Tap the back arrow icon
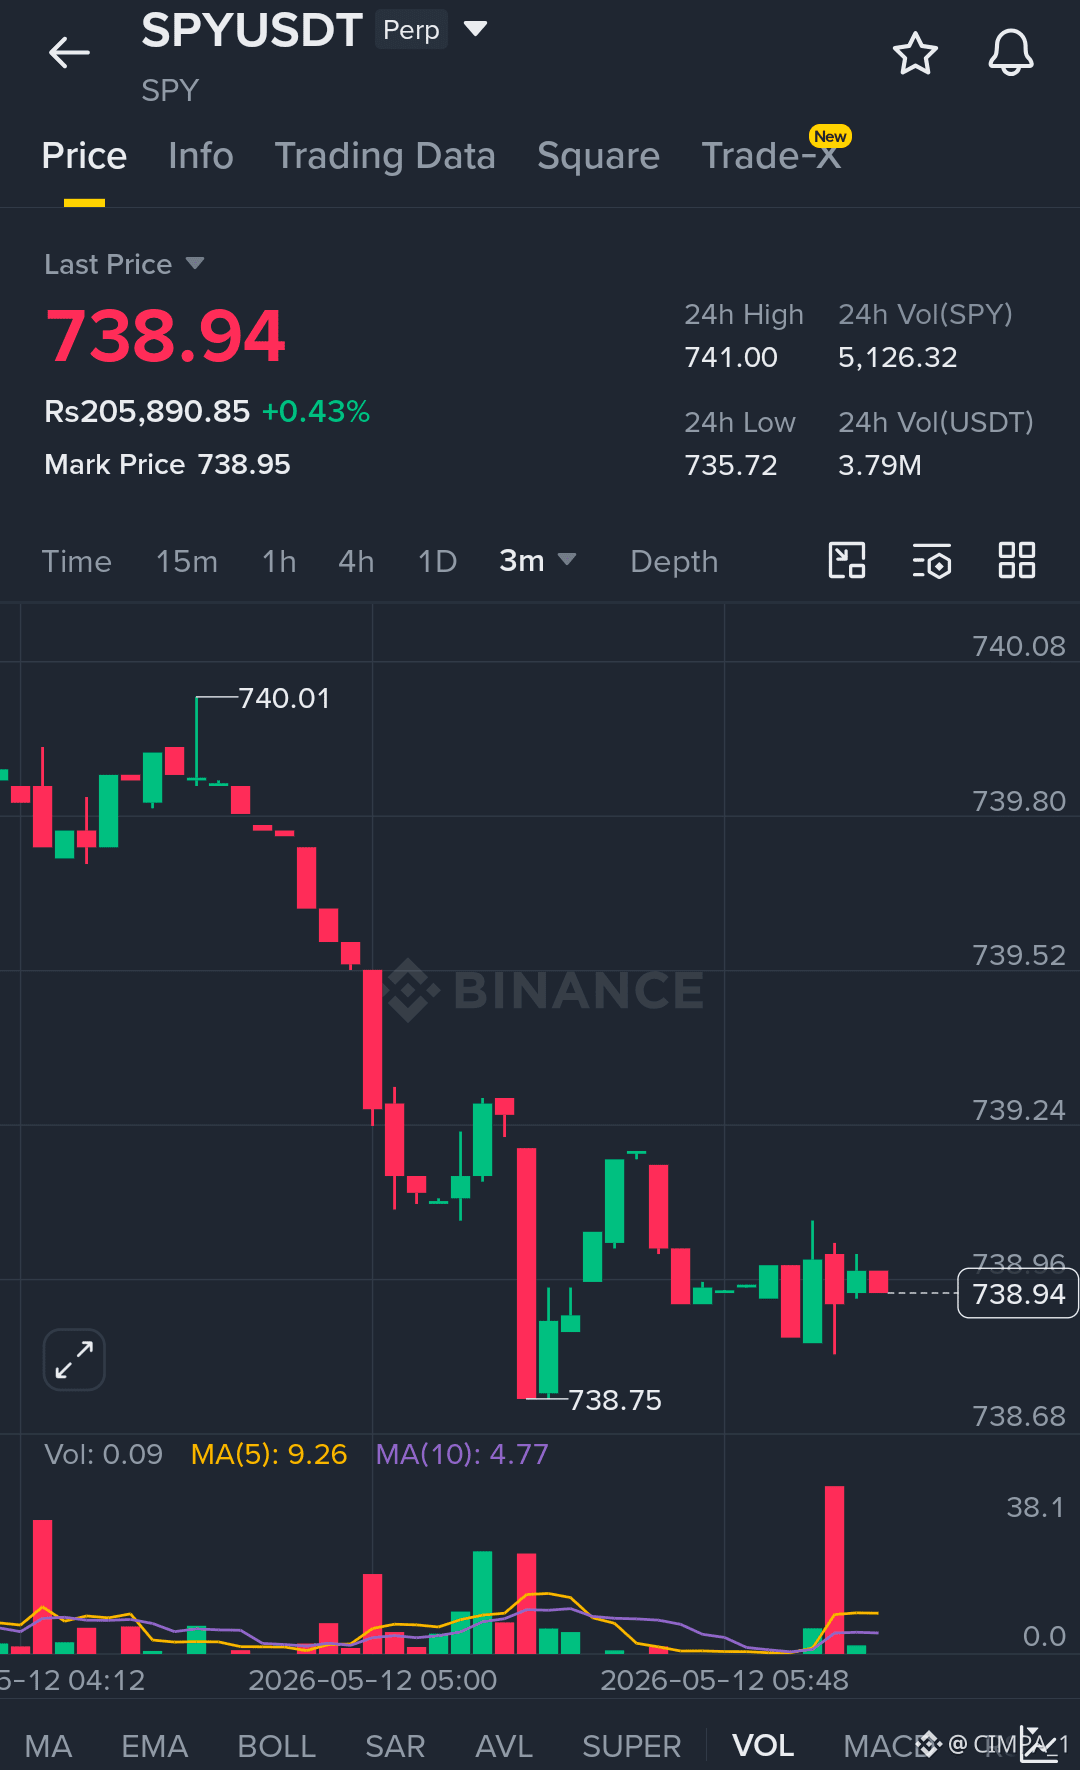The width and height of the screenshot is (1080, 1770). click(x=69, y=52)
